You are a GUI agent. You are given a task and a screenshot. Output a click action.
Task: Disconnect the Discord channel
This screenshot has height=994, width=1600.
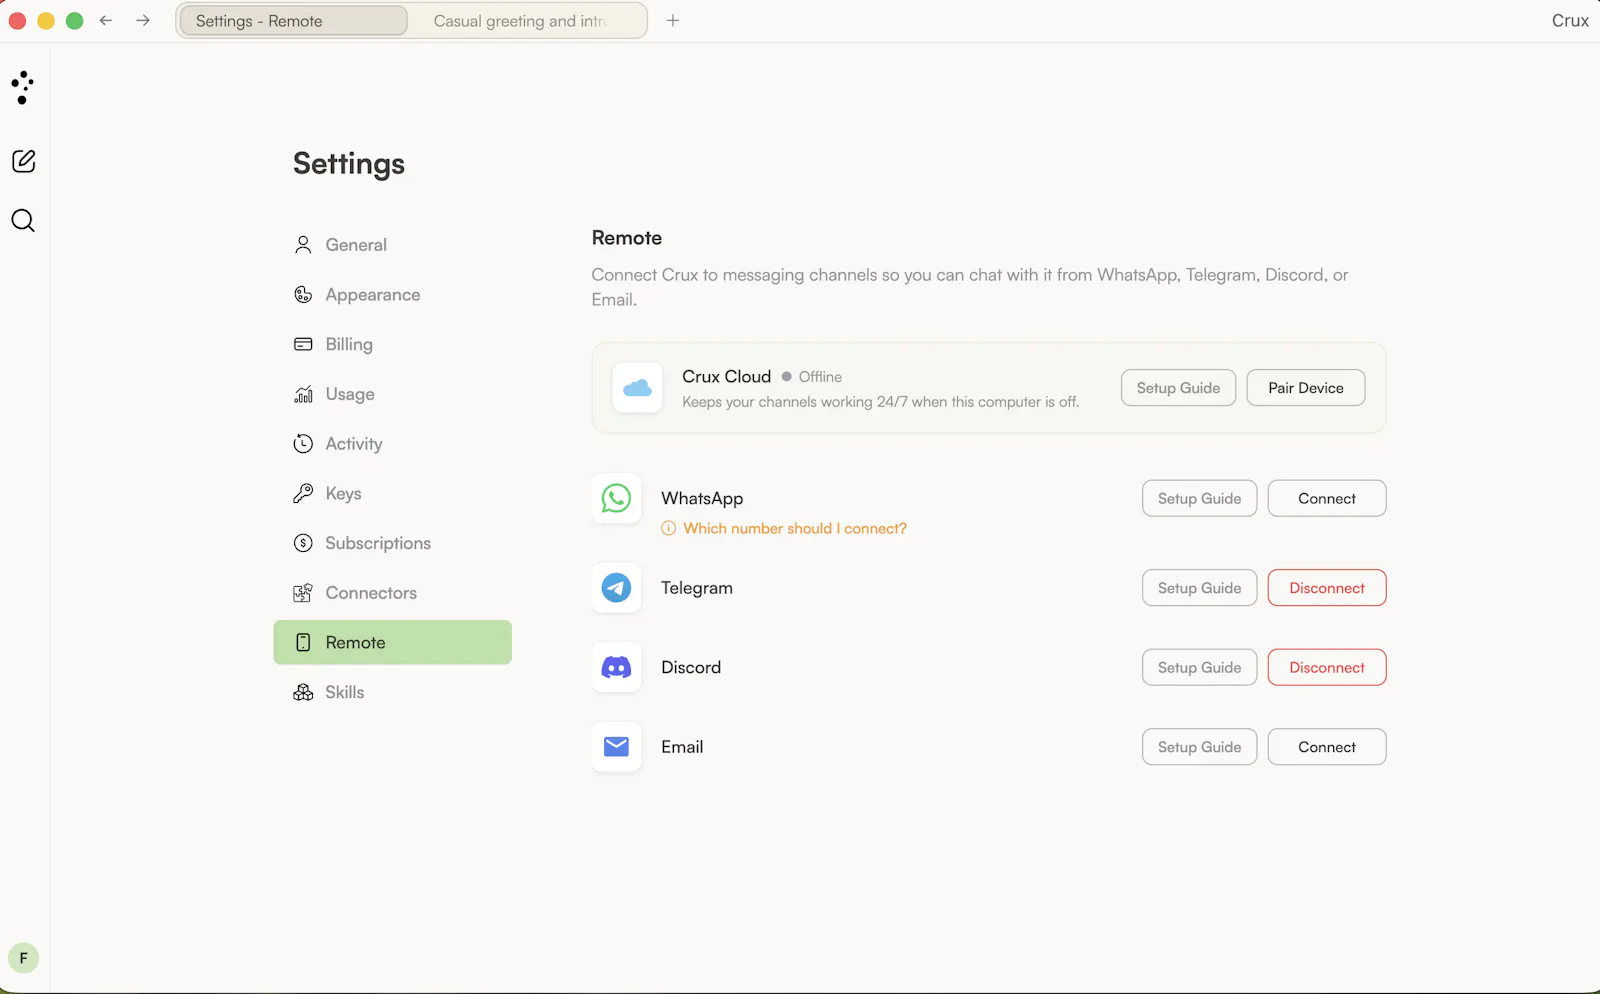[1327, 667]
